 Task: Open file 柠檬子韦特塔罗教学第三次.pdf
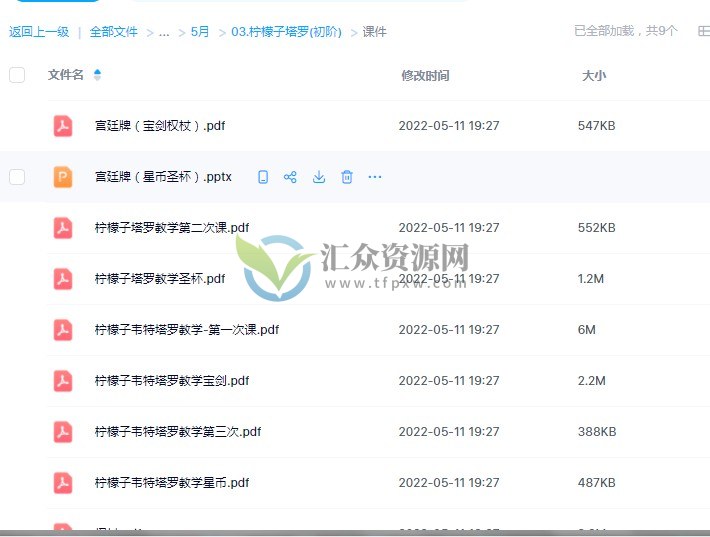178,432
